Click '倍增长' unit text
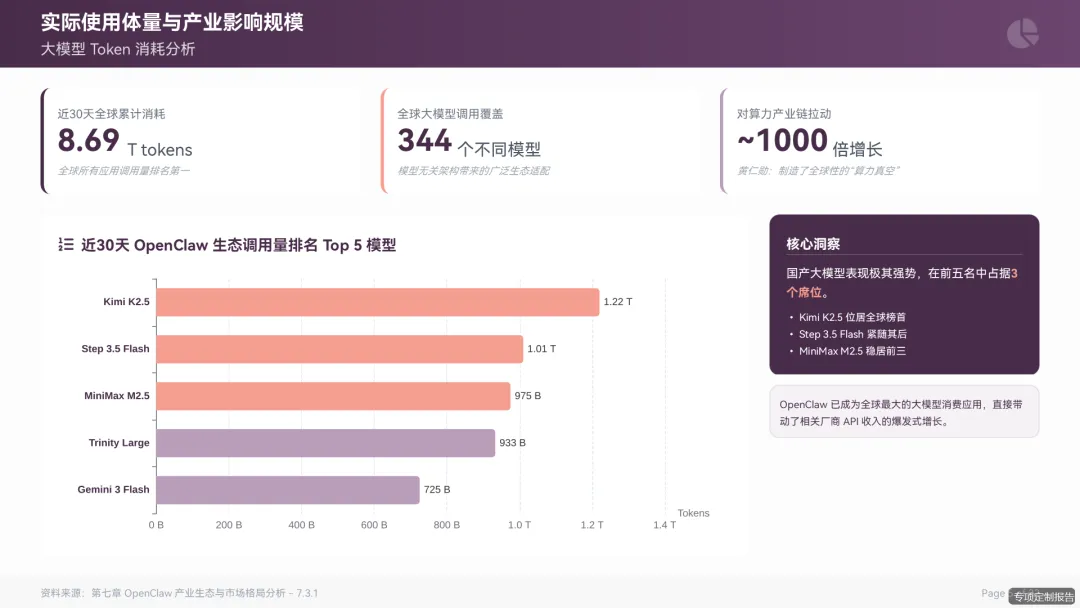The width and height of the screenshot is (1080, 608). point(858,149)
